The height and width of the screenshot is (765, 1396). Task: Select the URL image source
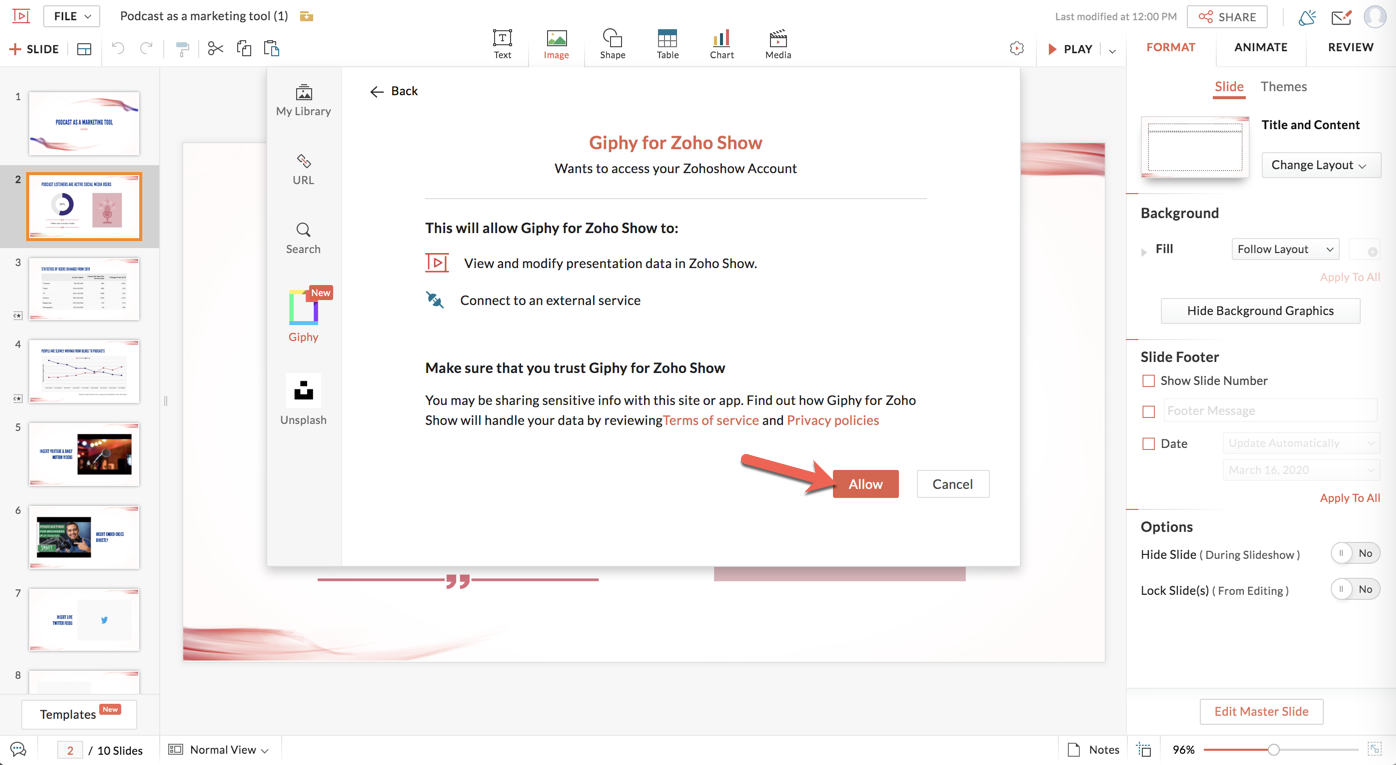coord(303,170)
